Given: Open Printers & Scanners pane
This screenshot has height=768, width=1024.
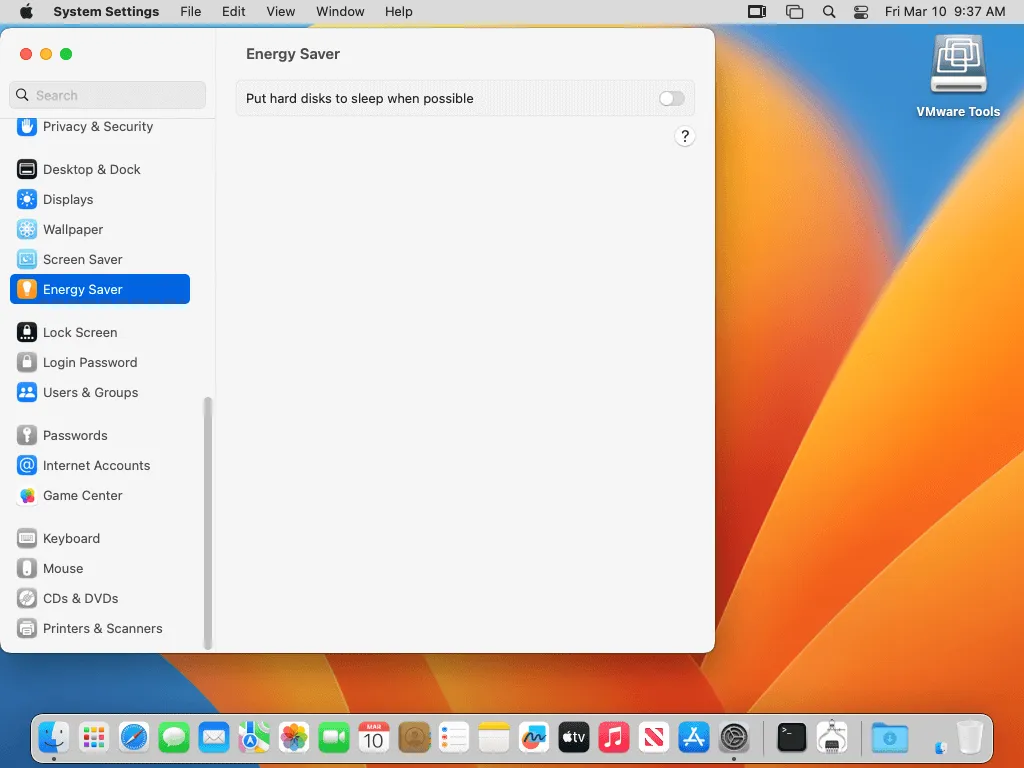Looking at the screenshot, I should 102,629.
